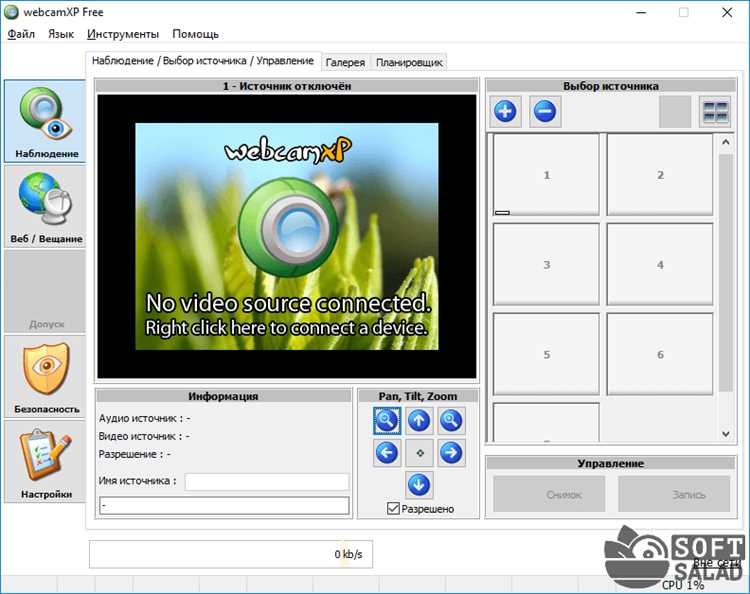Switch to the Планировщик tab
This screenshot has width=750, height=594.
click(409, 62)
